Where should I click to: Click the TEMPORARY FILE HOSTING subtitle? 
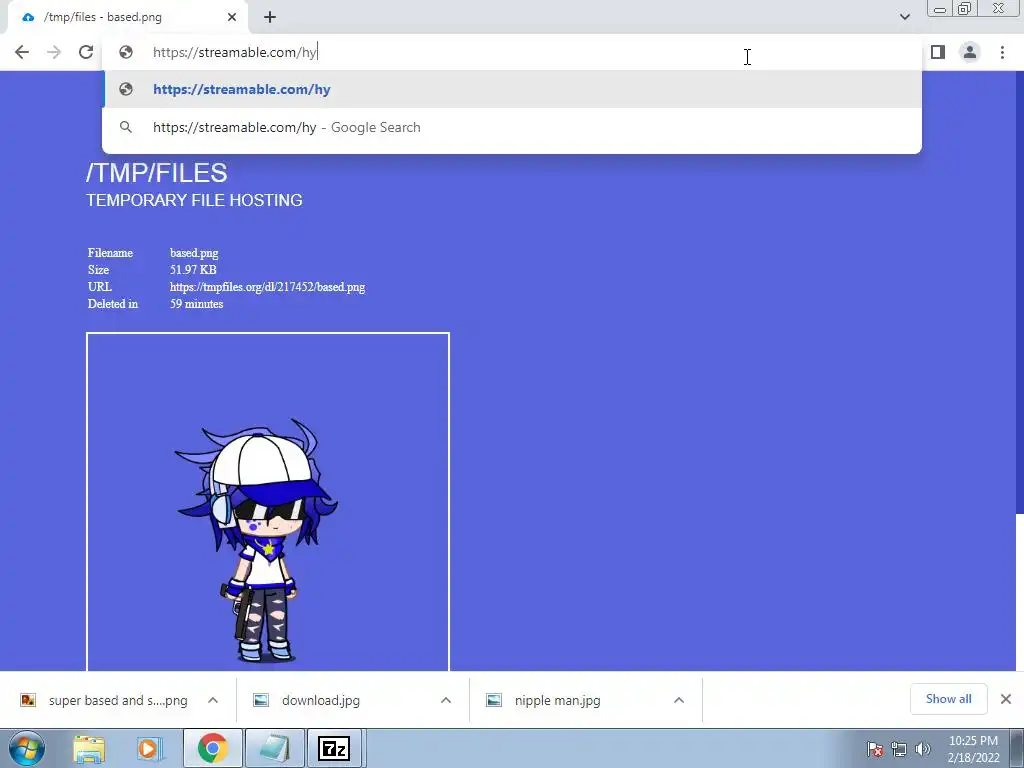coord(194,200)
